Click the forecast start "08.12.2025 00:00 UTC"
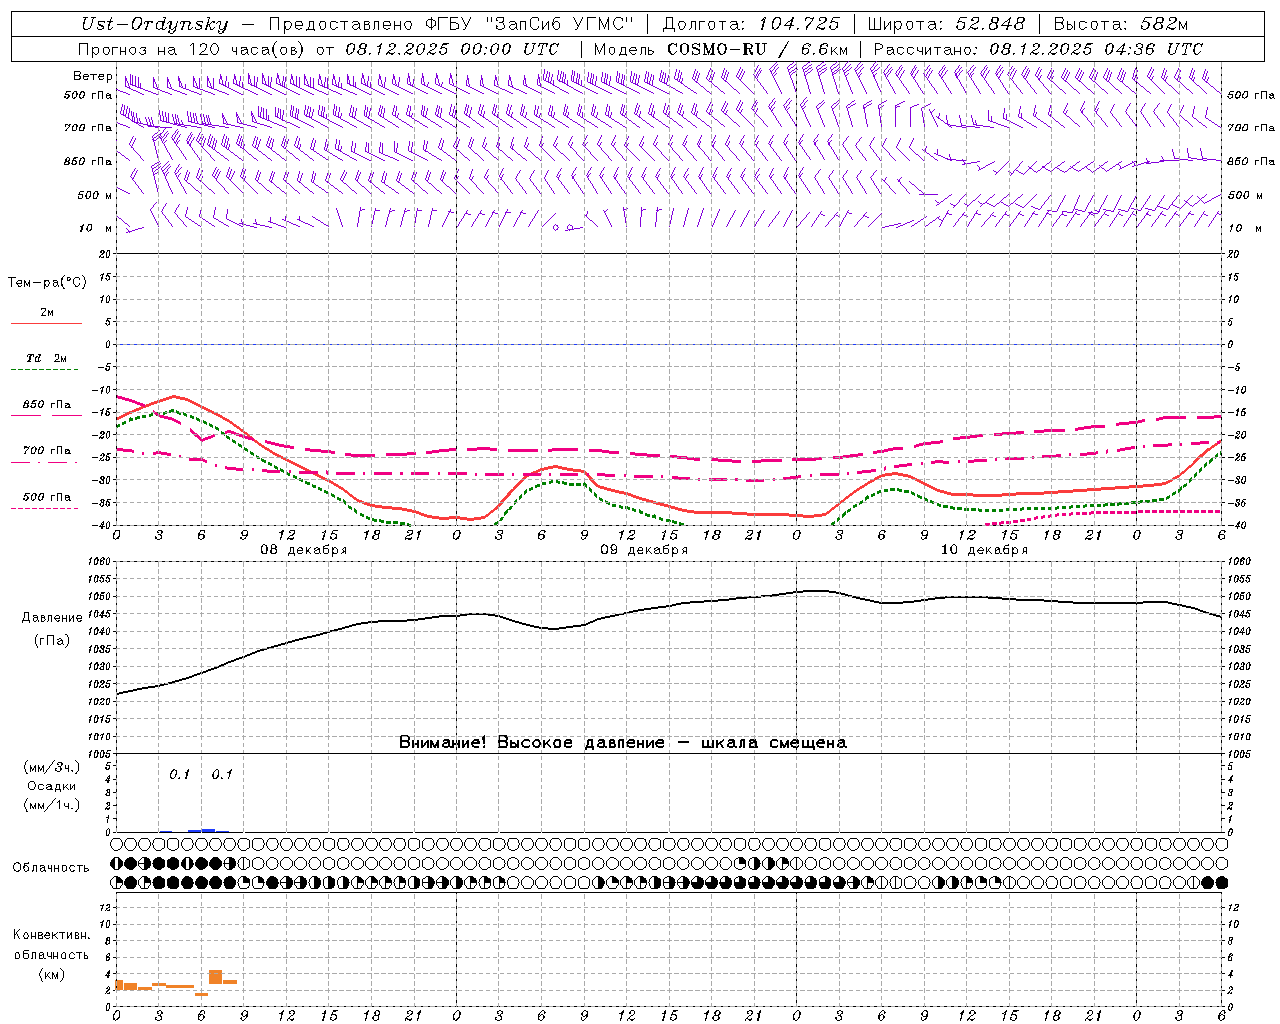This screenshot has height=1024, width=1280. pos(452,49)
